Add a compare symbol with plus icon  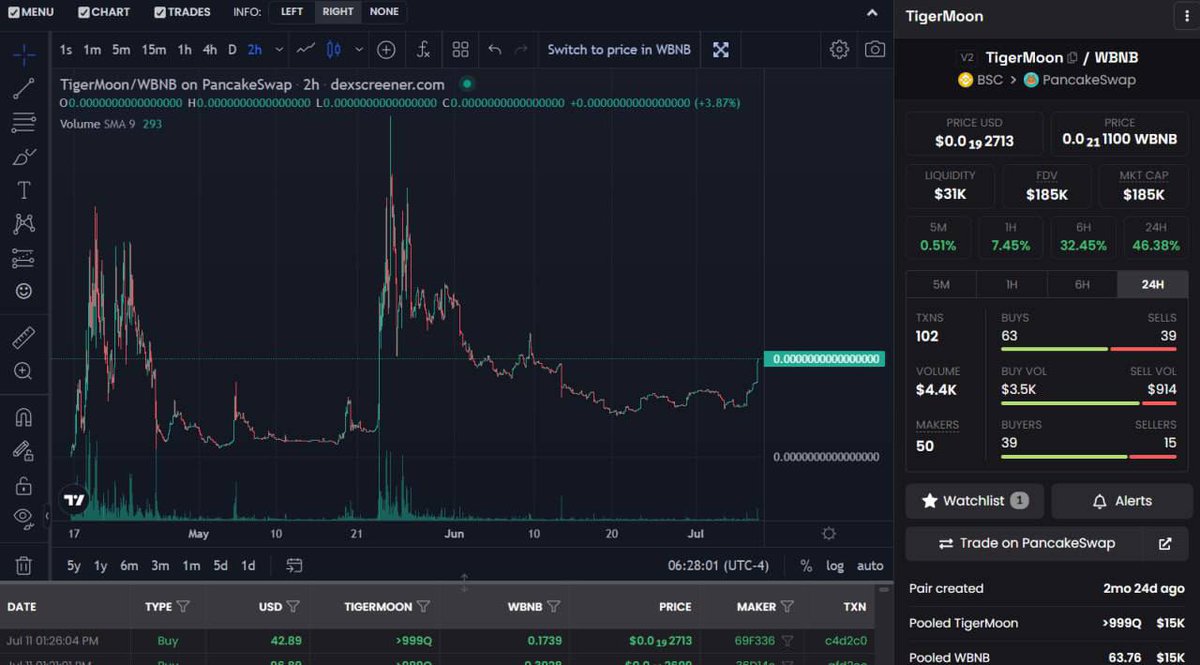[386, 50]
